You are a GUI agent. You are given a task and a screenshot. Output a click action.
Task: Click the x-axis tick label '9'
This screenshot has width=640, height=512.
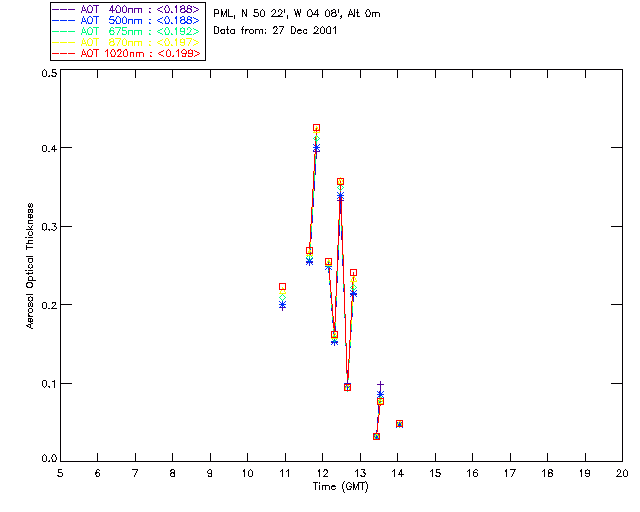[x=210, y=473]
